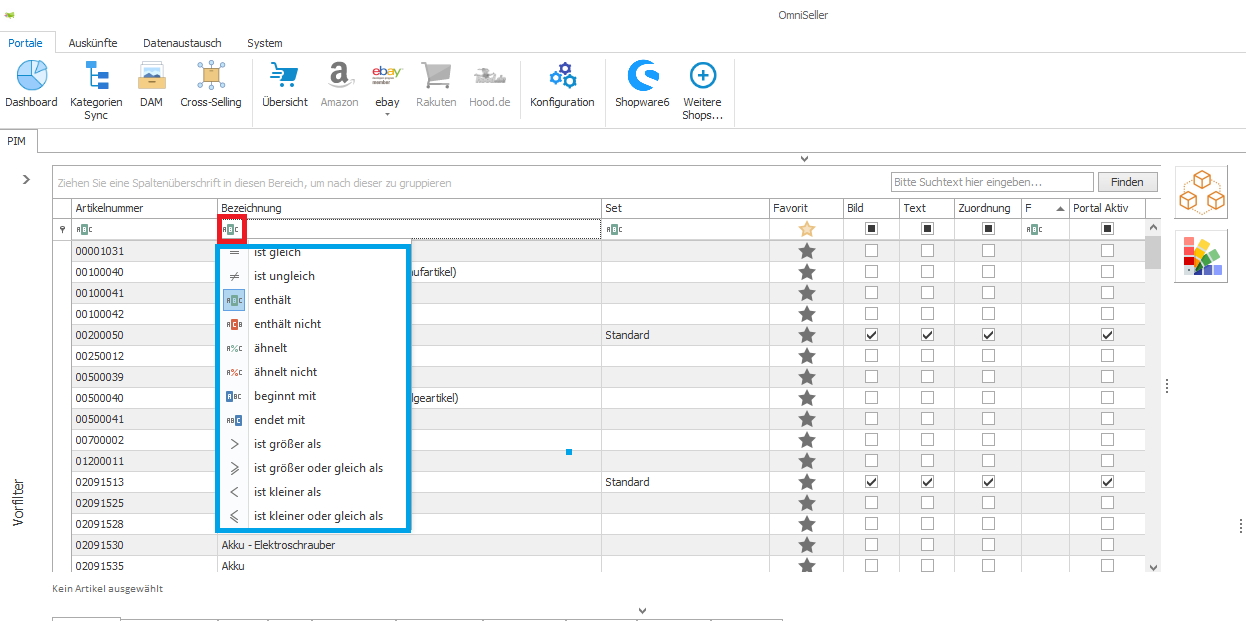Select the Shopware6 portal icon
Image resolution: width=1246 pixels, height=621 pixels.
point(642,77)
